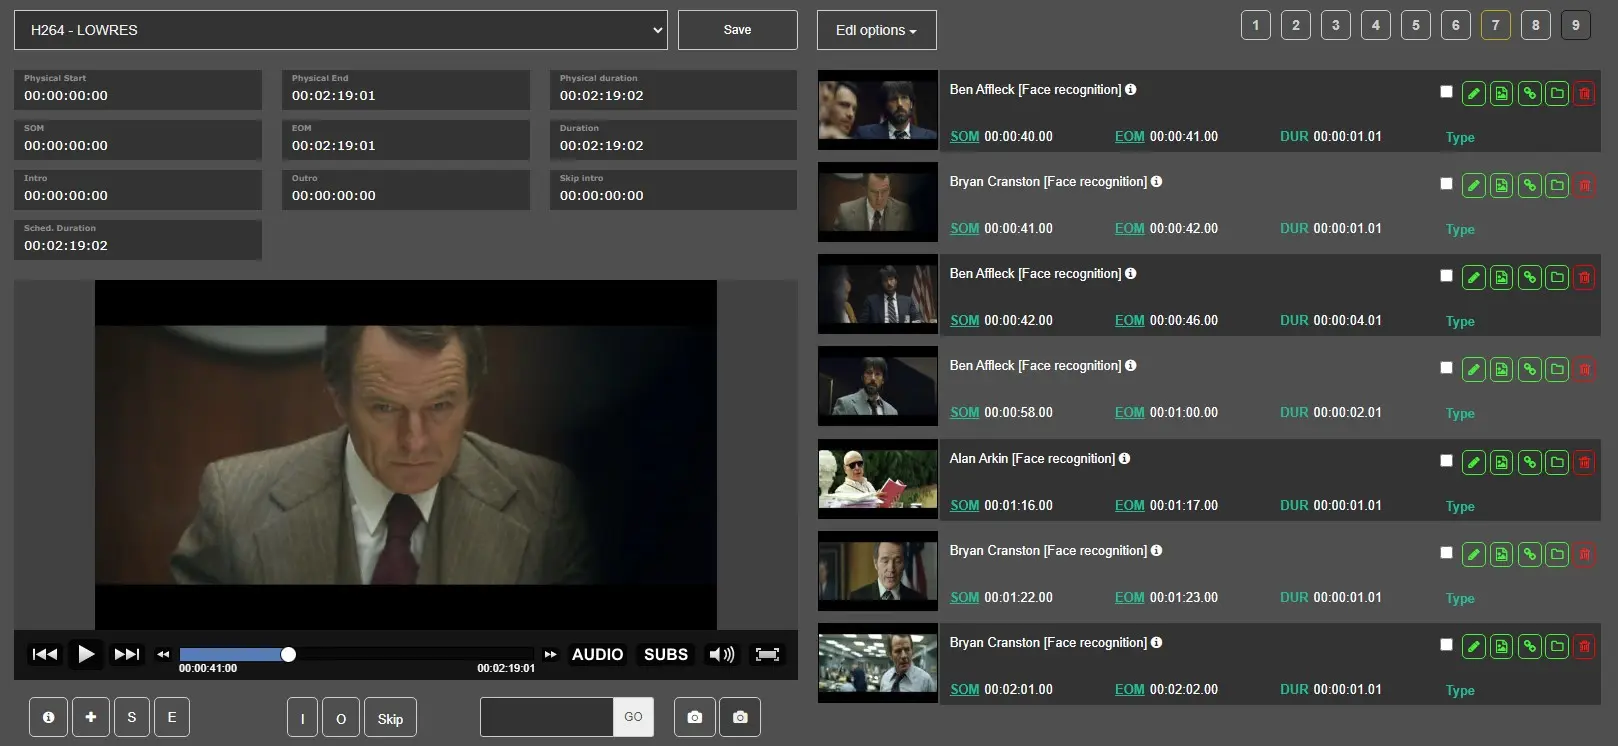Select checkbox for Ben Affleck at 00:00:42
The image size is (1618, 746).
pos(1446,276)
